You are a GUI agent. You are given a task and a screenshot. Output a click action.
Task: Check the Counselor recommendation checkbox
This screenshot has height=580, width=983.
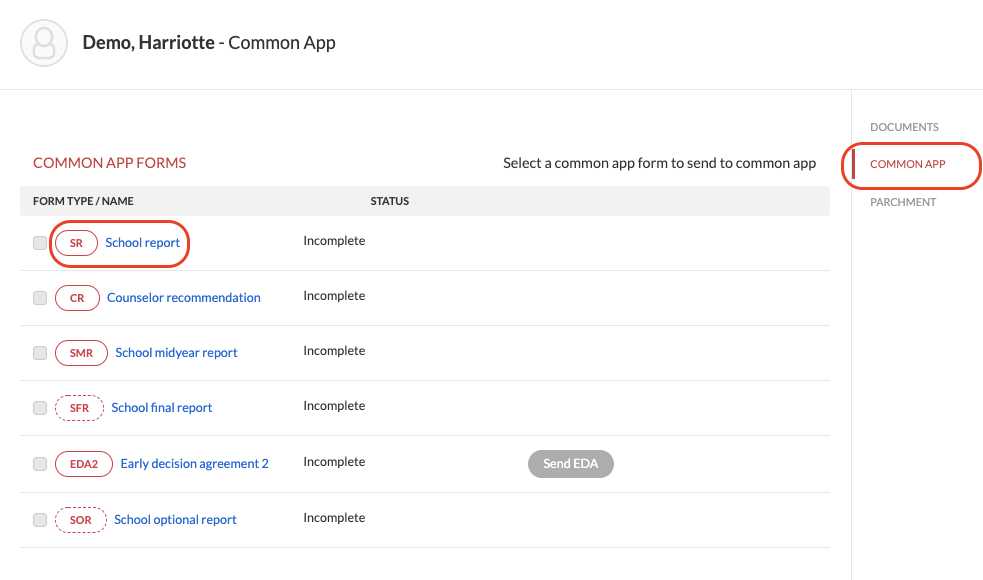pos(40,298)
